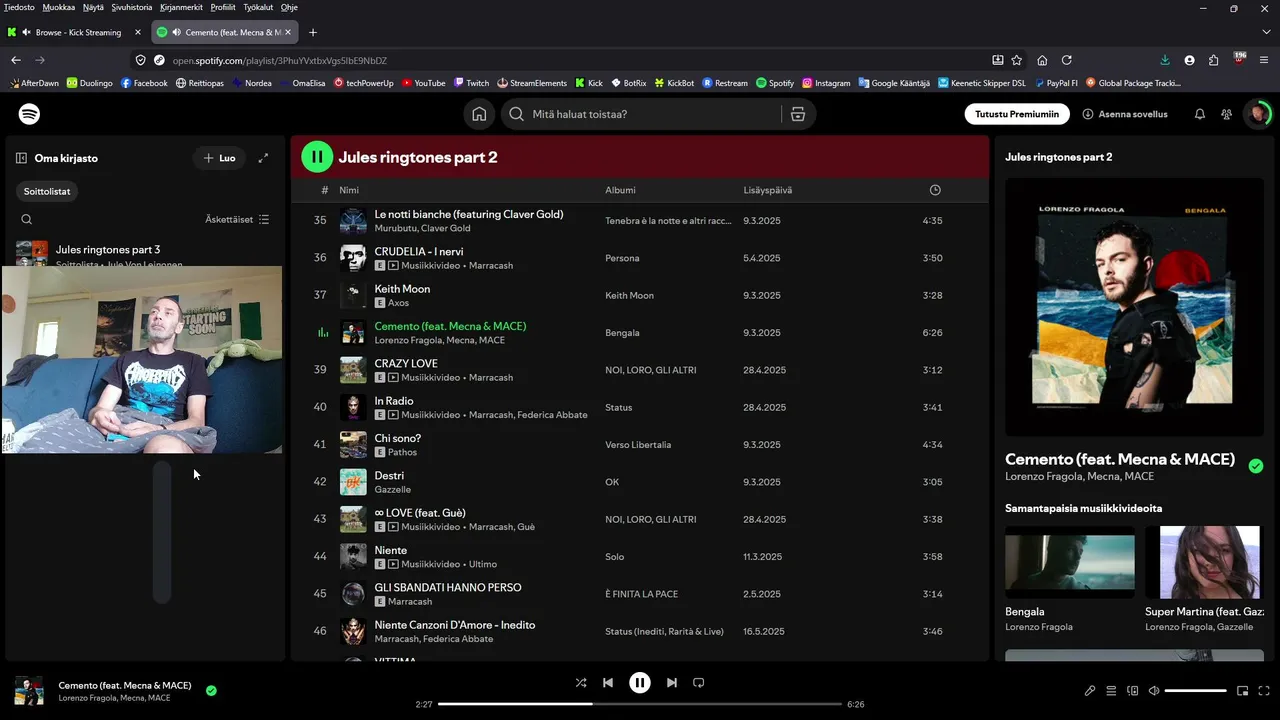
Task: Show lyrics with the microphone icon
Action: [x=1090, y=690]
